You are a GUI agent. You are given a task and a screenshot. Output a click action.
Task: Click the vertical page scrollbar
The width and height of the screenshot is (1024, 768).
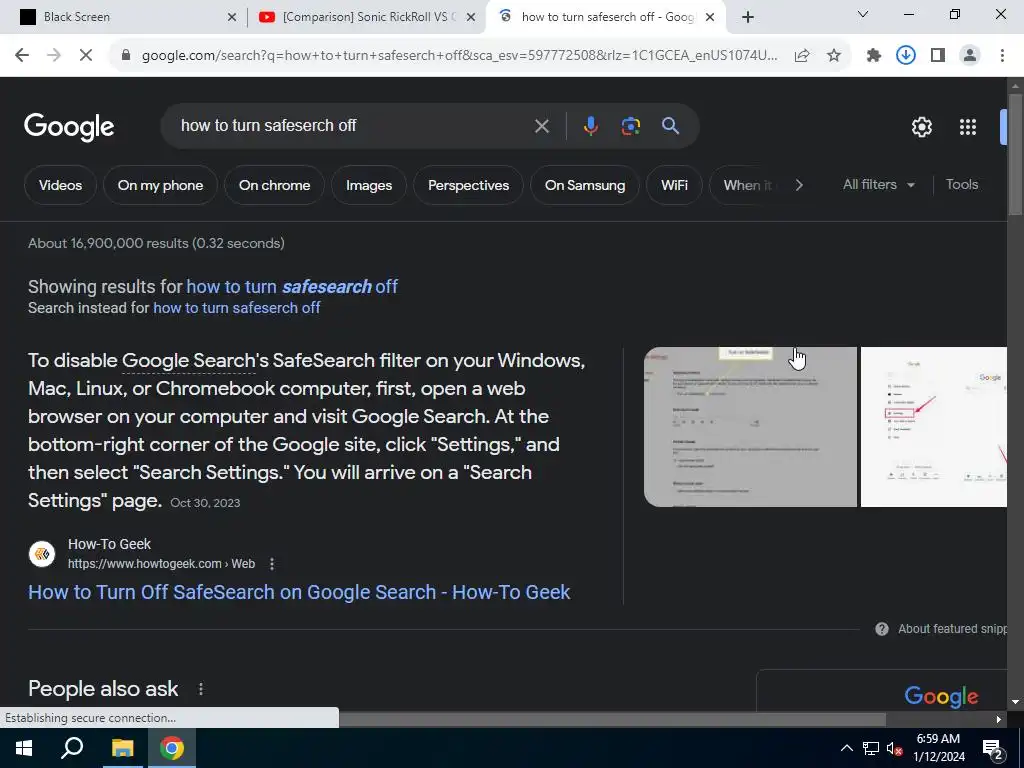coord(1015,154)
